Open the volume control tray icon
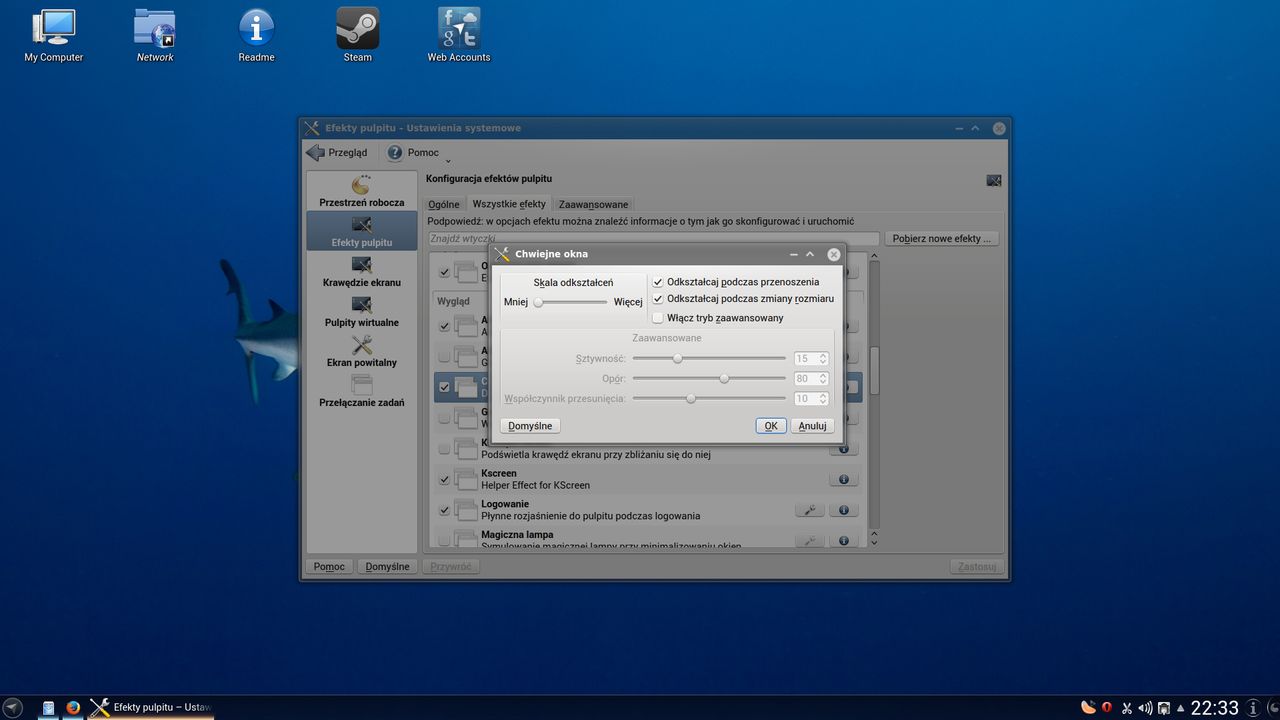 1145,708
